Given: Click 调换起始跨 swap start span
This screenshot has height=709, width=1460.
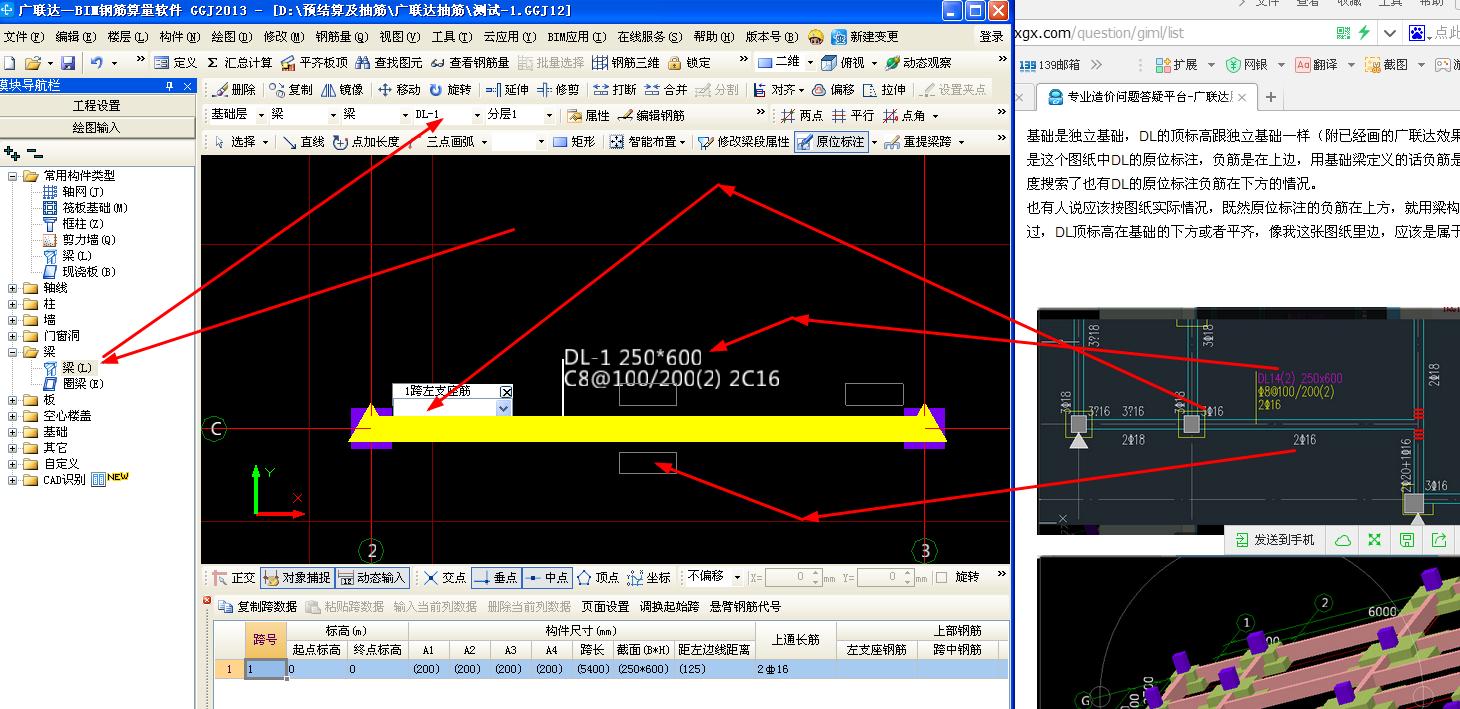Looking at the screenshot, I should [x=669, y=606].
